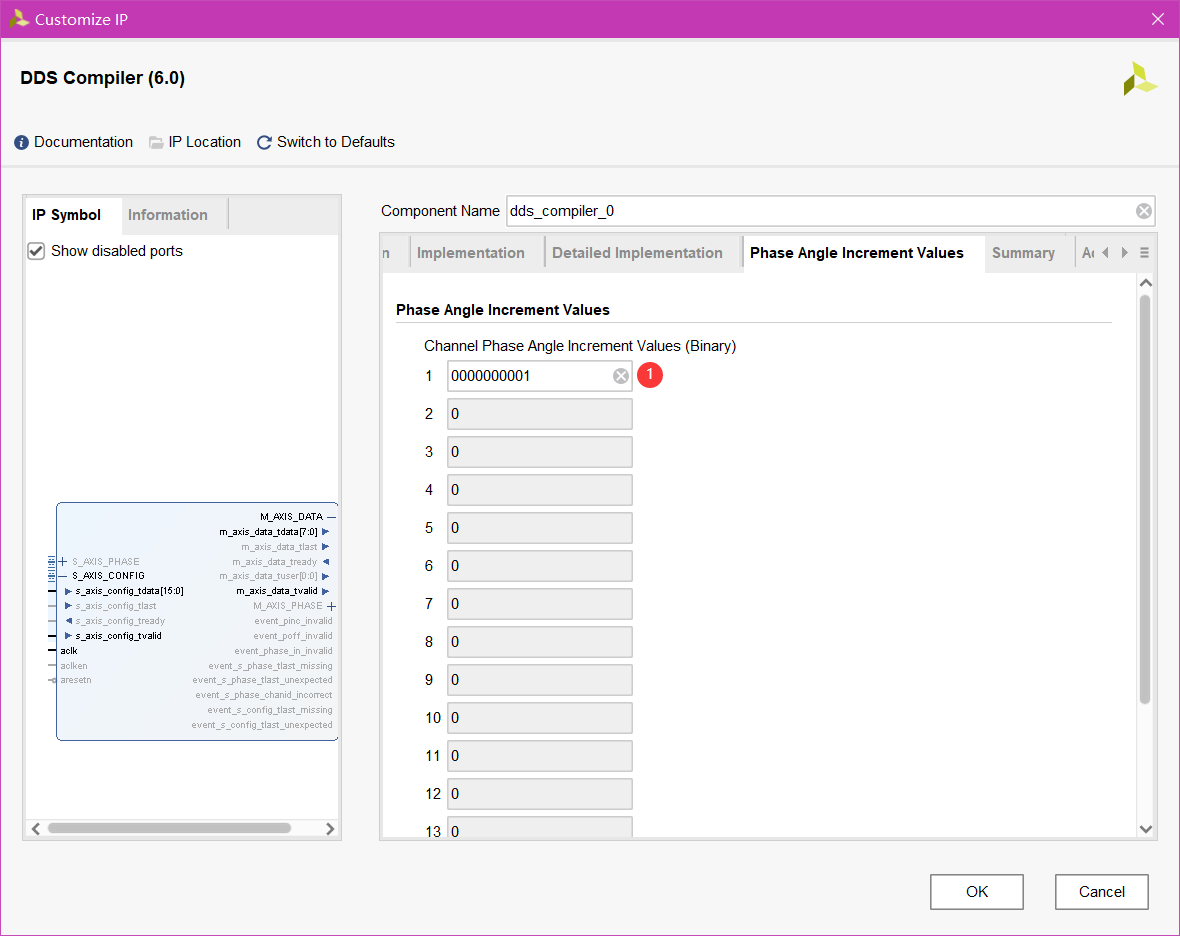Click IP symbol scroll right arrow
Screen dimensions: 1180x936
(330, 828)
